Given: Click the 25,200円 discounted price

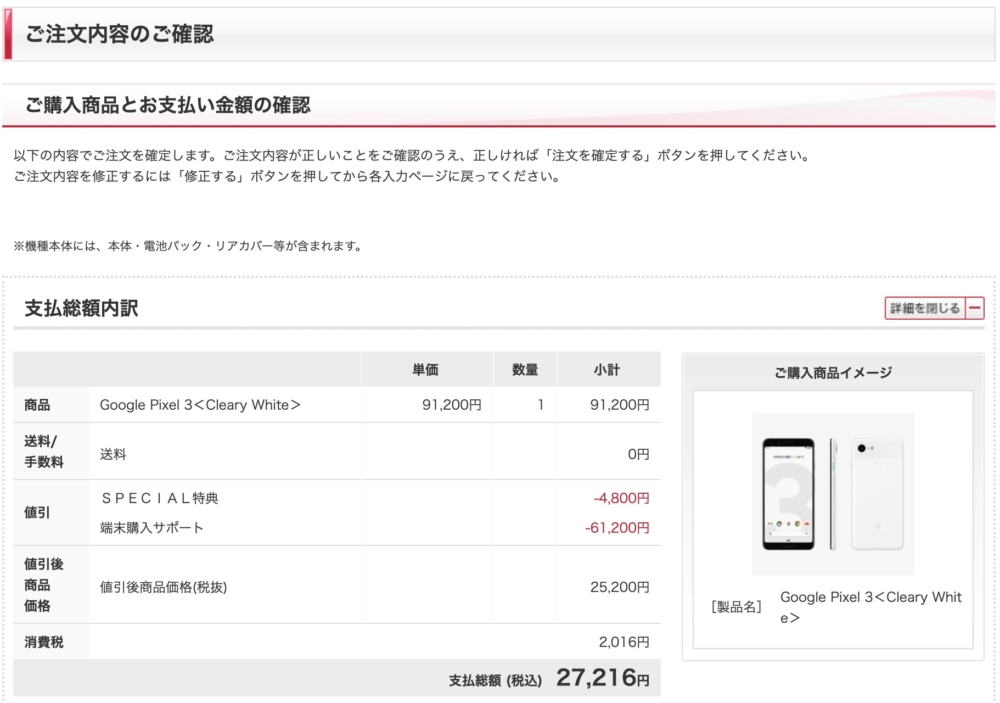Looking at the screenshot, I should [619, 587].
